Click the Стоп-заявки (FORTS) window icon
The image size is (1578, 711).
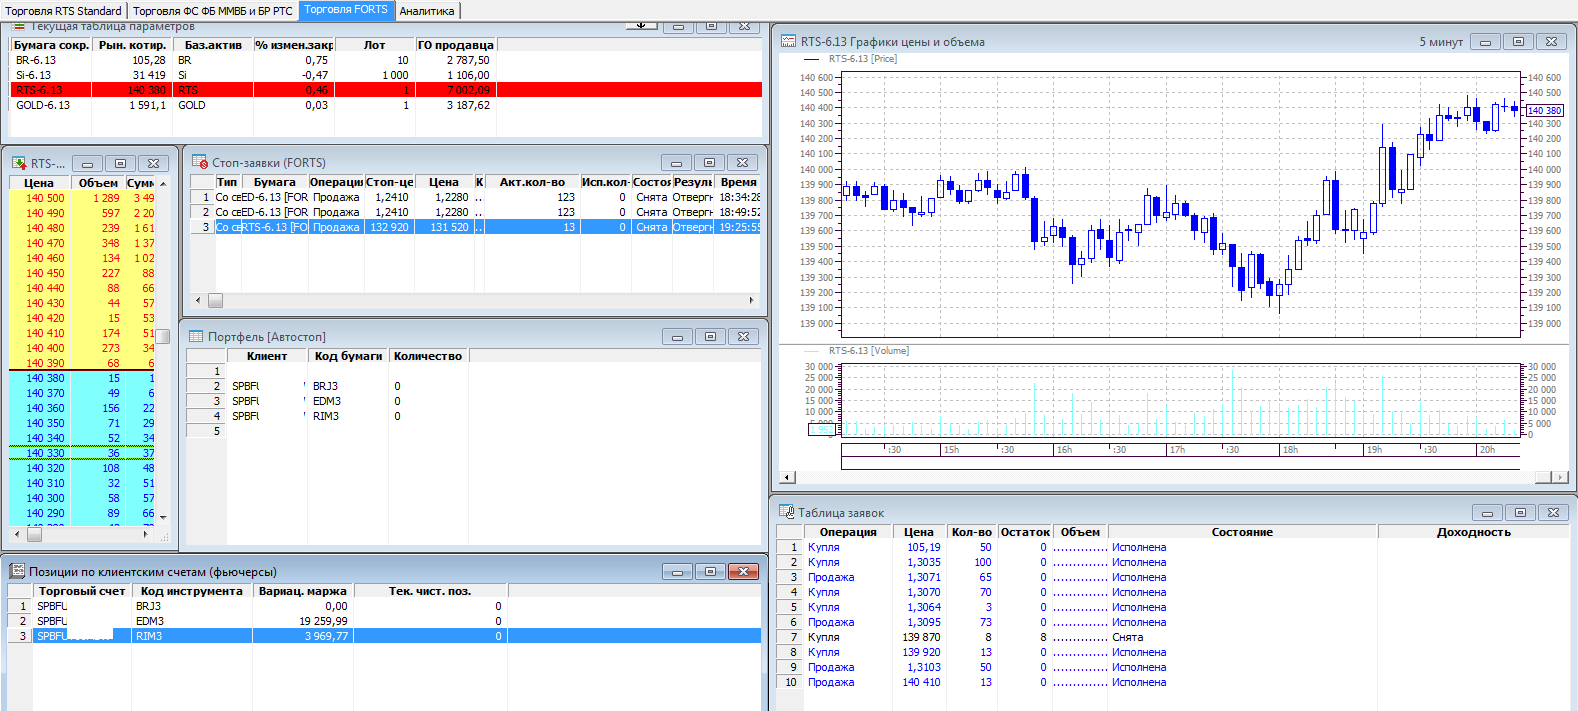[x=199, y=162]
